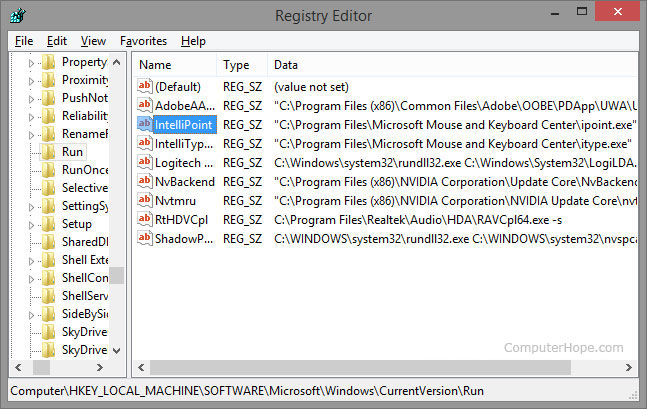Click the RtHDVCpl string value icon
Image resolution: width=647 pixels, height=409 pixels.
point(144,220)
